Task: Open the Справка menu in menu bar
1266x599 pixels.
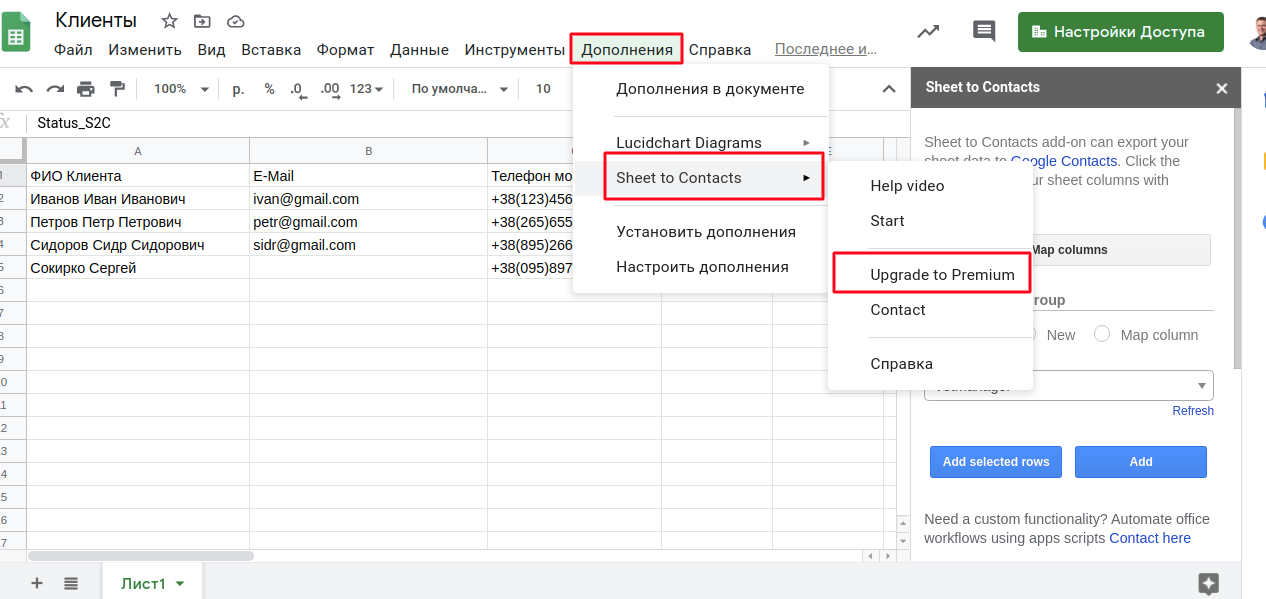Action: pos(720,49)
